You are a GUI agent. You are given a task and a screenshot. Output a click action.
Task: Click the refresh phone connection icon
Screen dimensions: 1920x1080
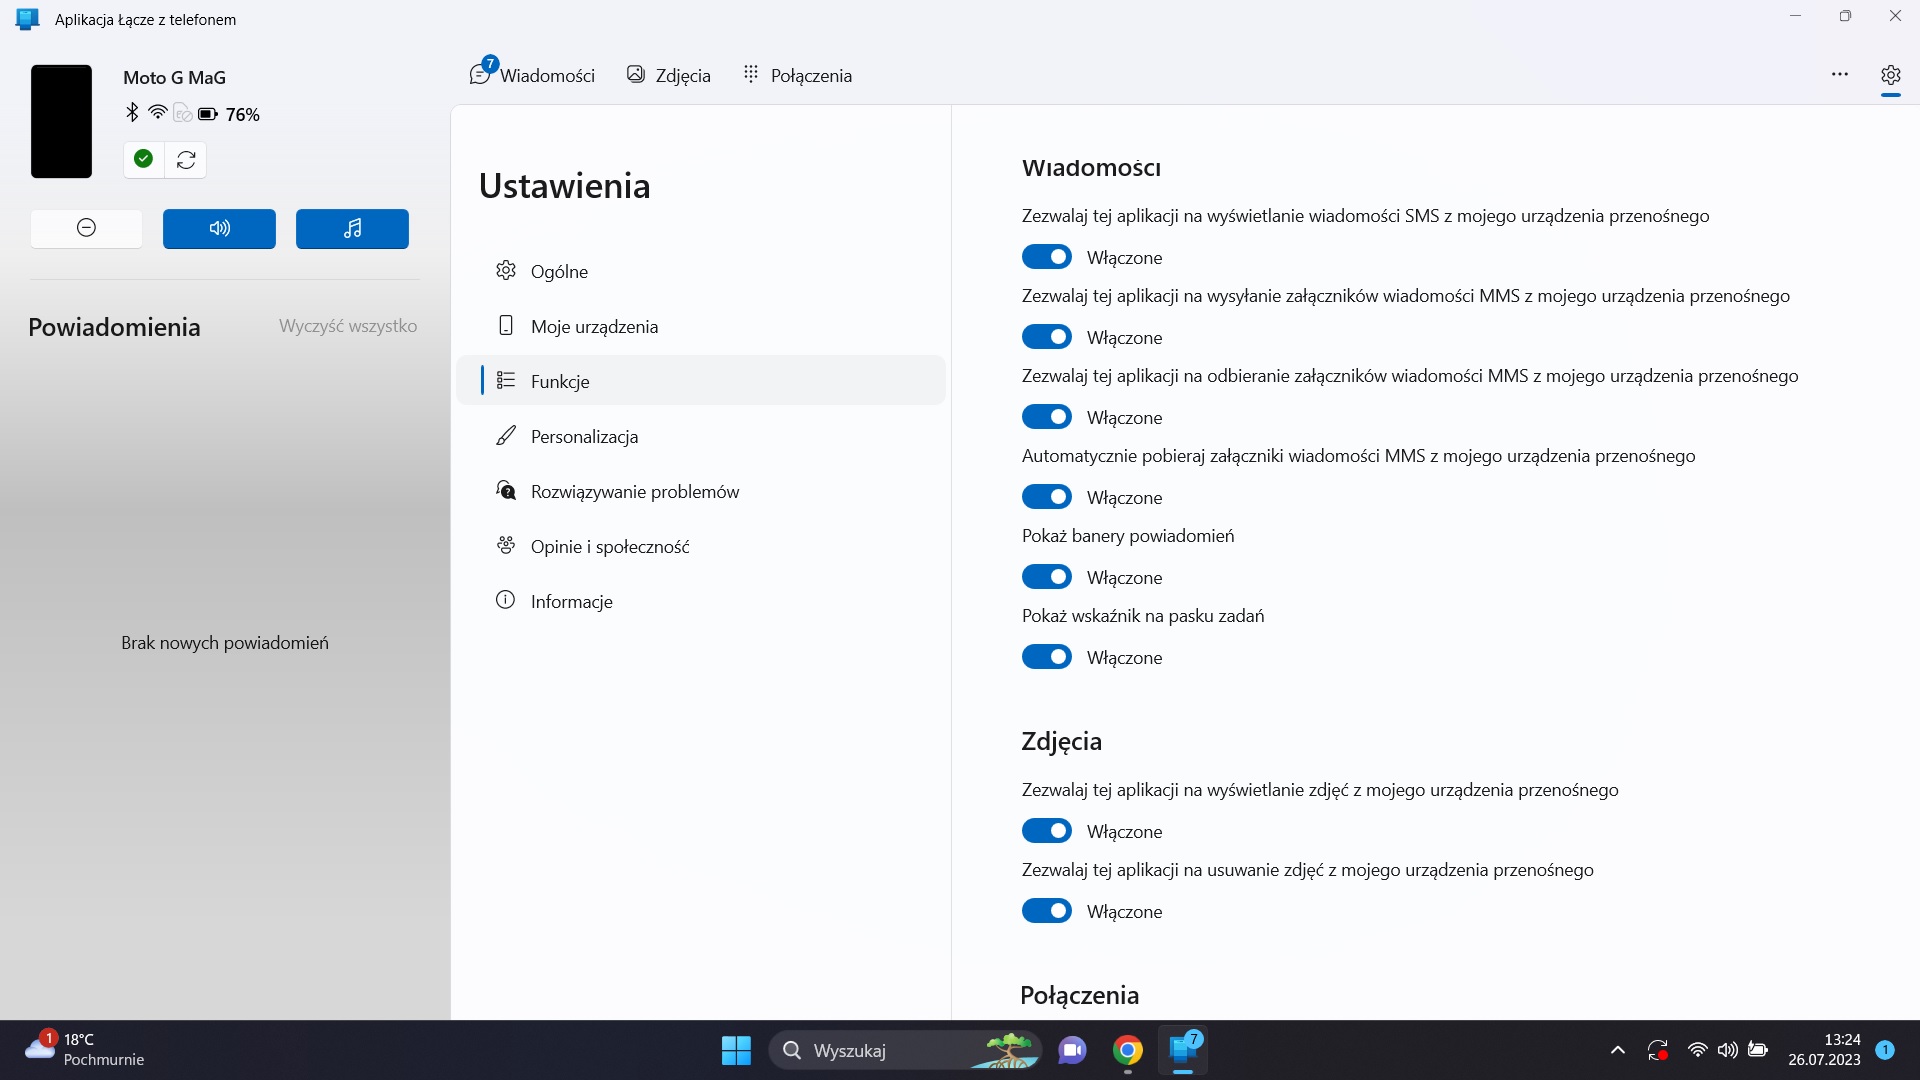186,160
